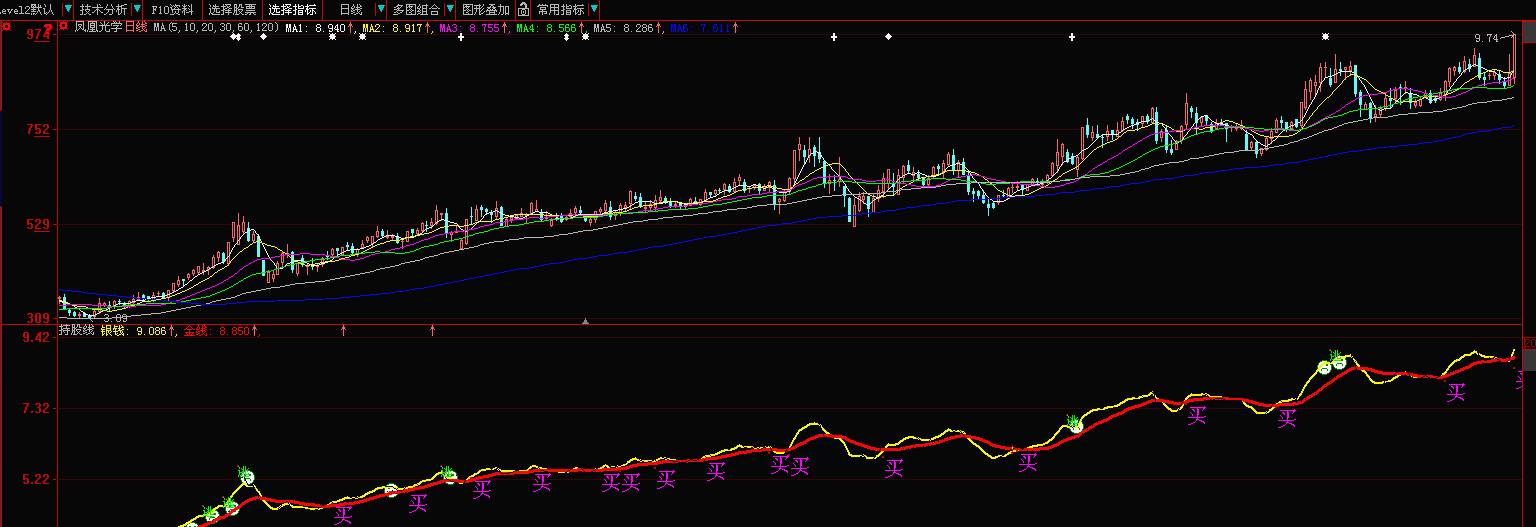The width and height of the screenshot is (1536, 527).
Task: Click the Level2默认 label
Action: (28, 10)
